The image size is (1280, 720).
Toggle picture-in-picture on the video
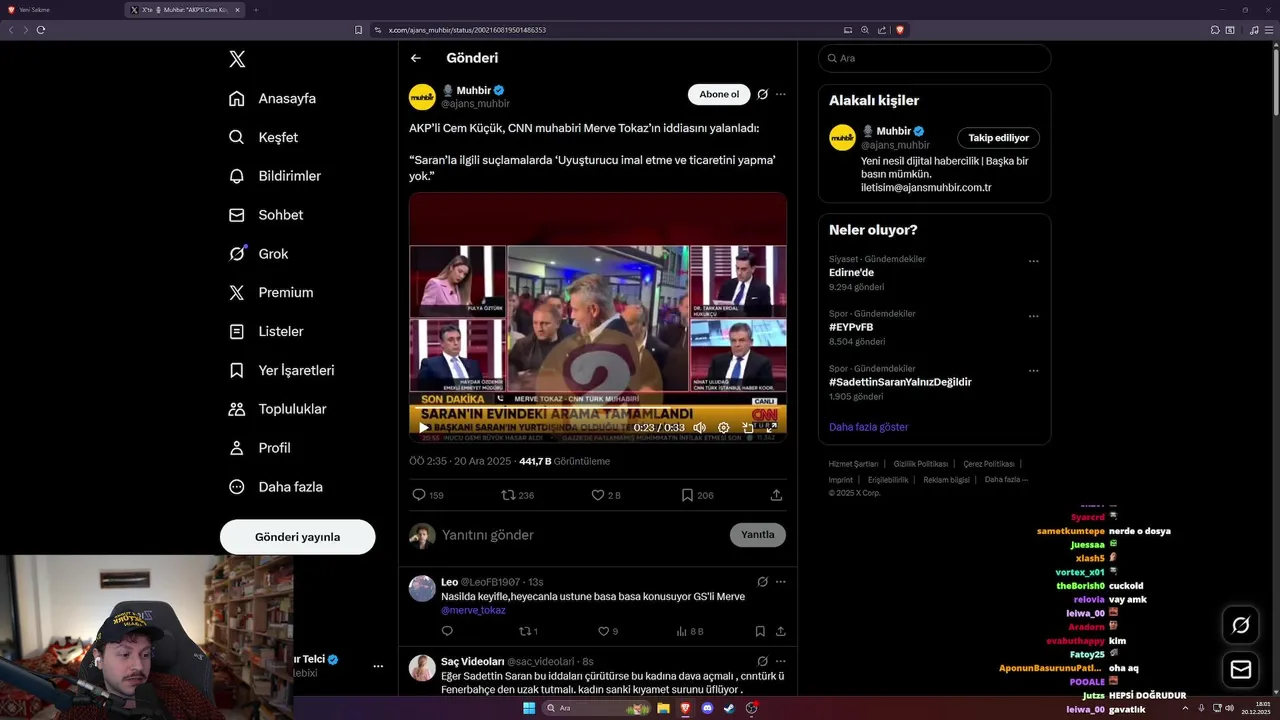click(748, 428)
